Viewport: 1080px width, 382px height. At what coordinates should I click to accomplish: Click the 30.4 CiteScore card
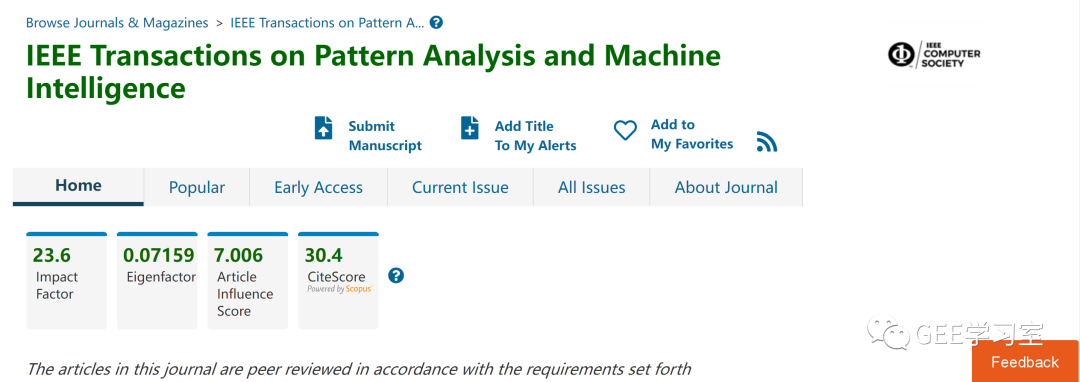338,281
